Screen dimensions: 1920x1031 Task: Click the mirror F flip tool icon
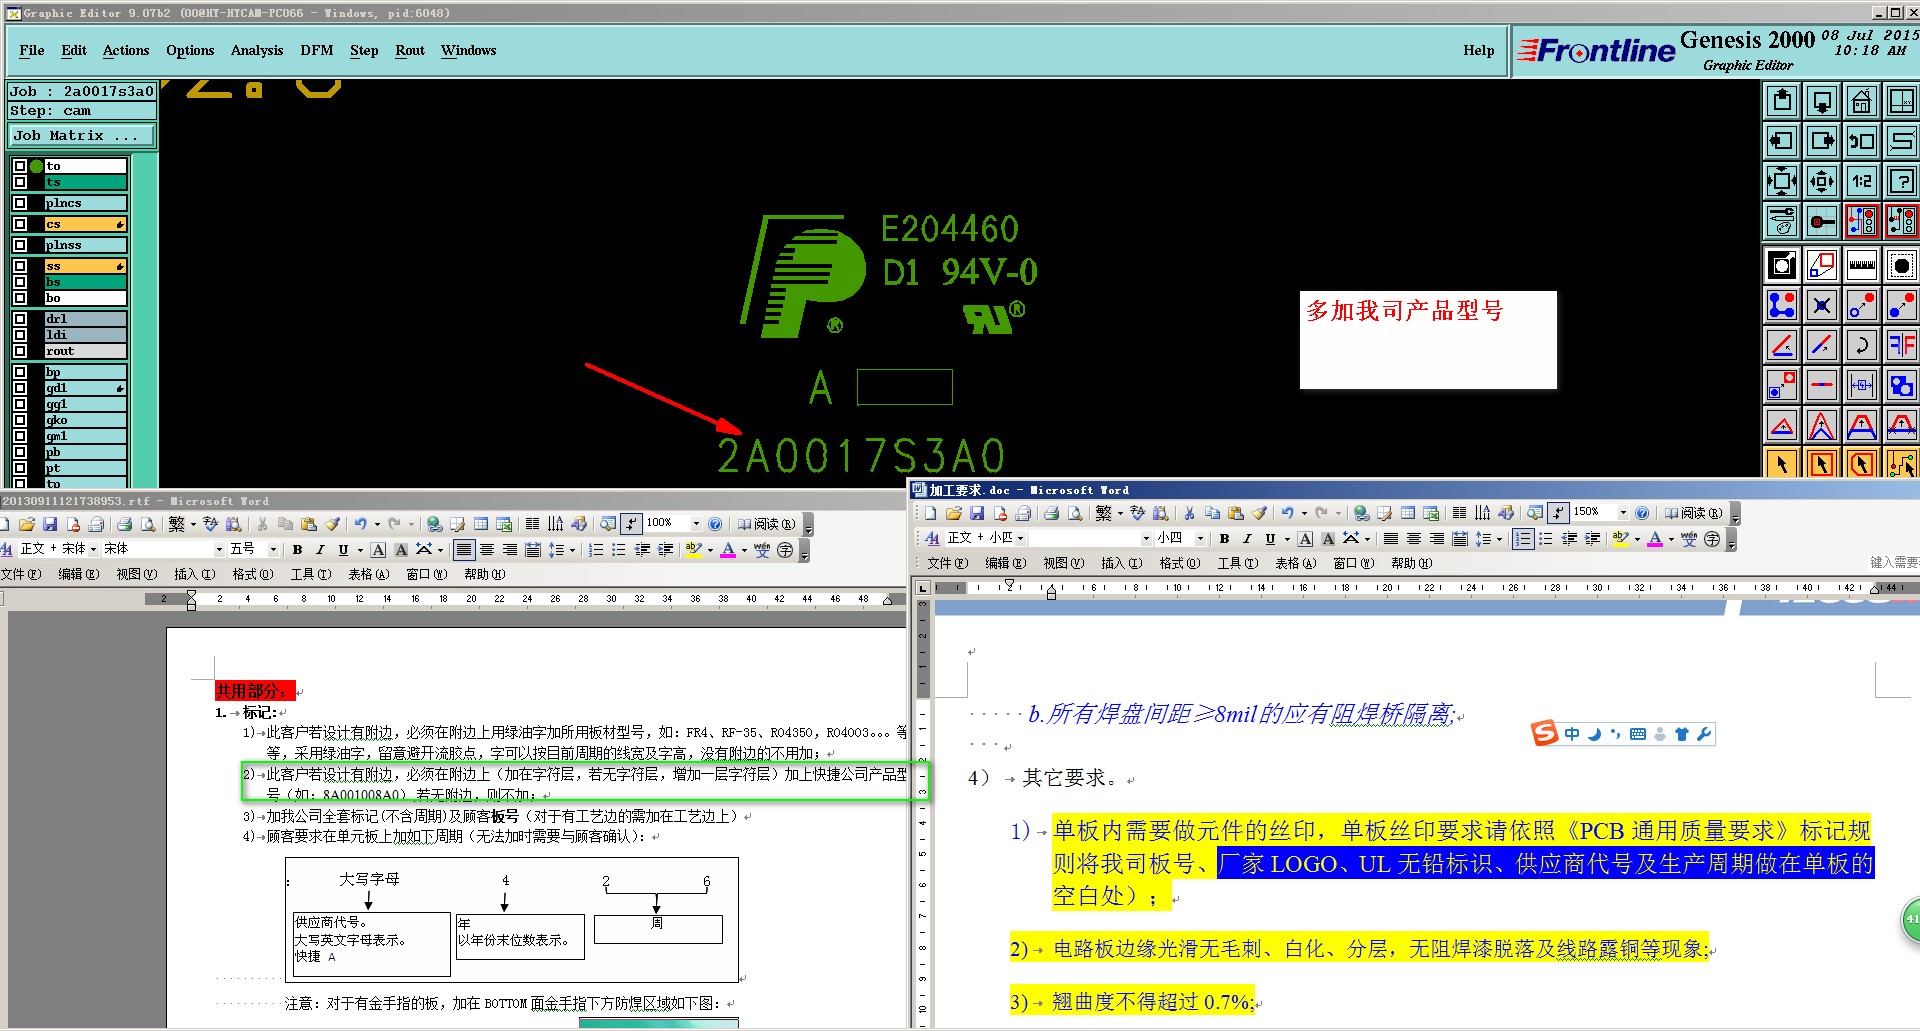[x=1901, y=345]
